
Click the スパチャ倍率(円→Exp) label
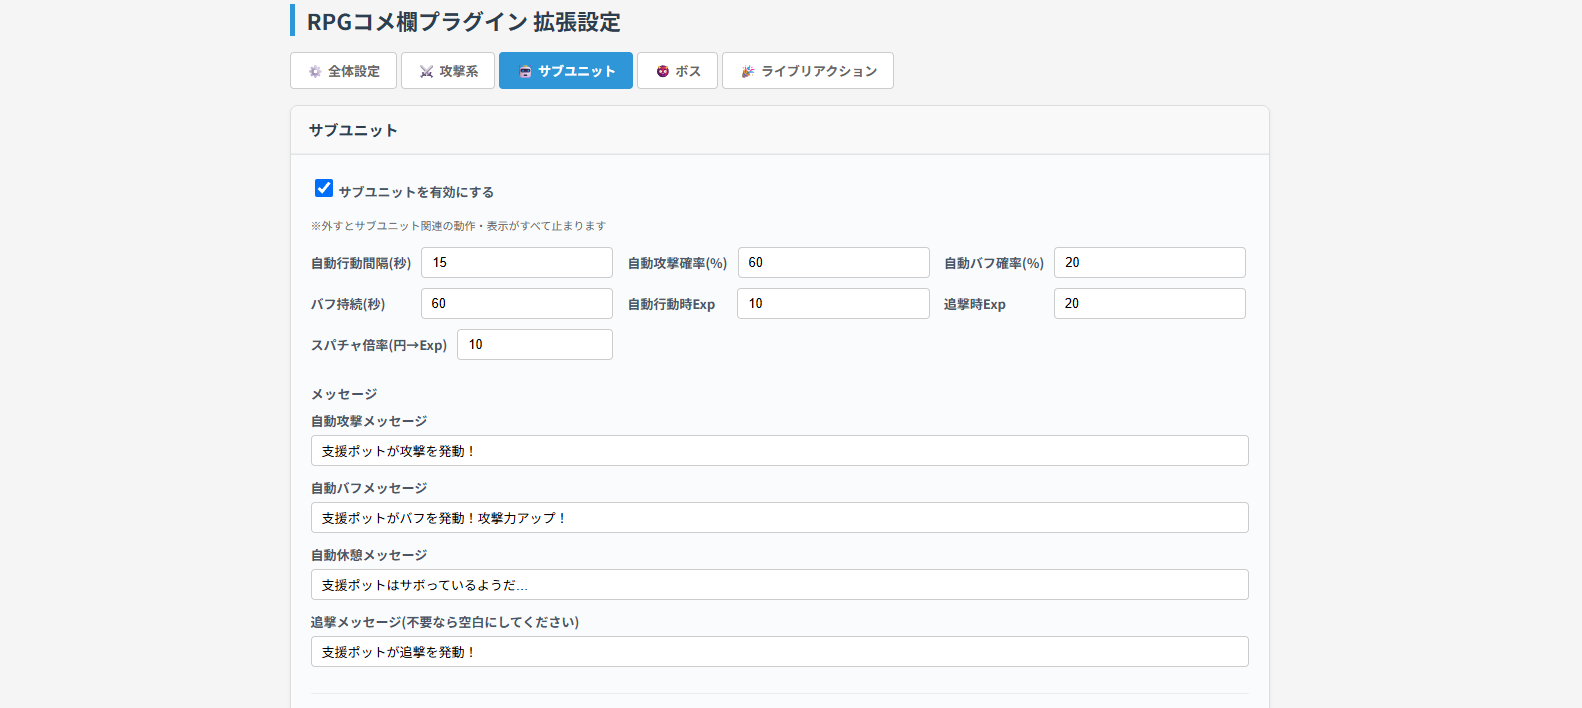tap(379, 345)
